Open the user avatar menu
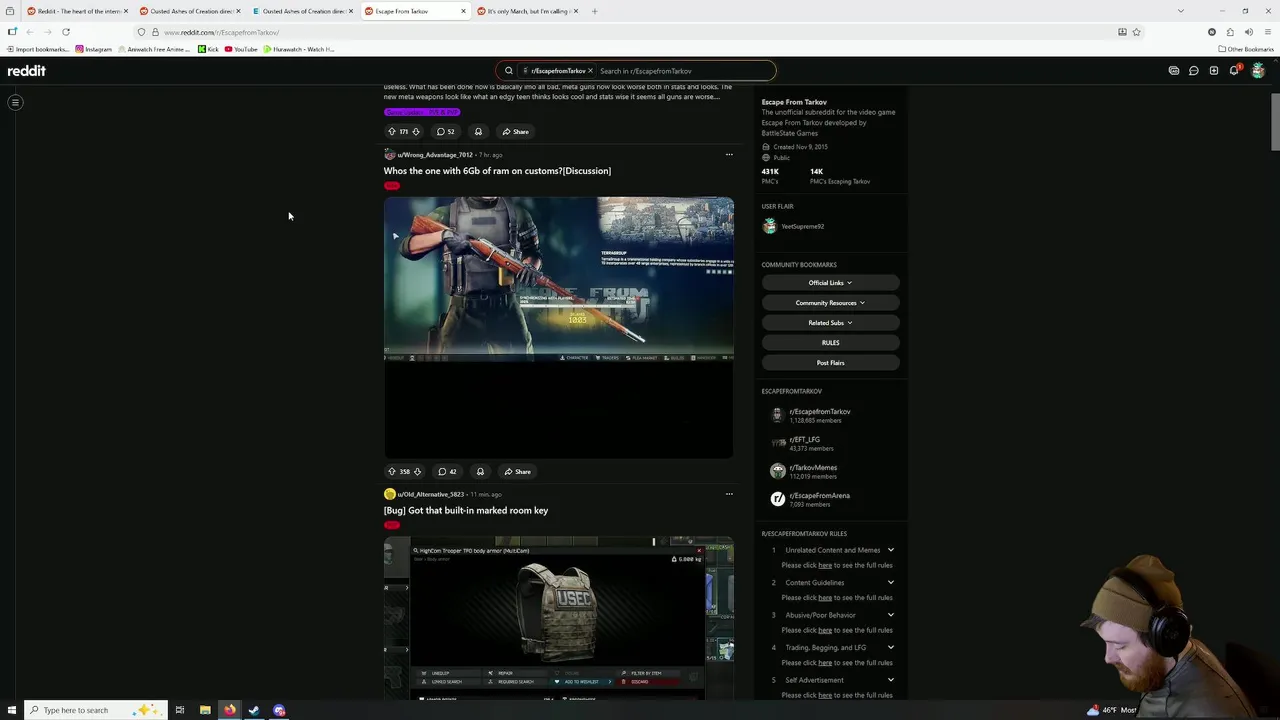The image size is (1280, 720). 1258,71
